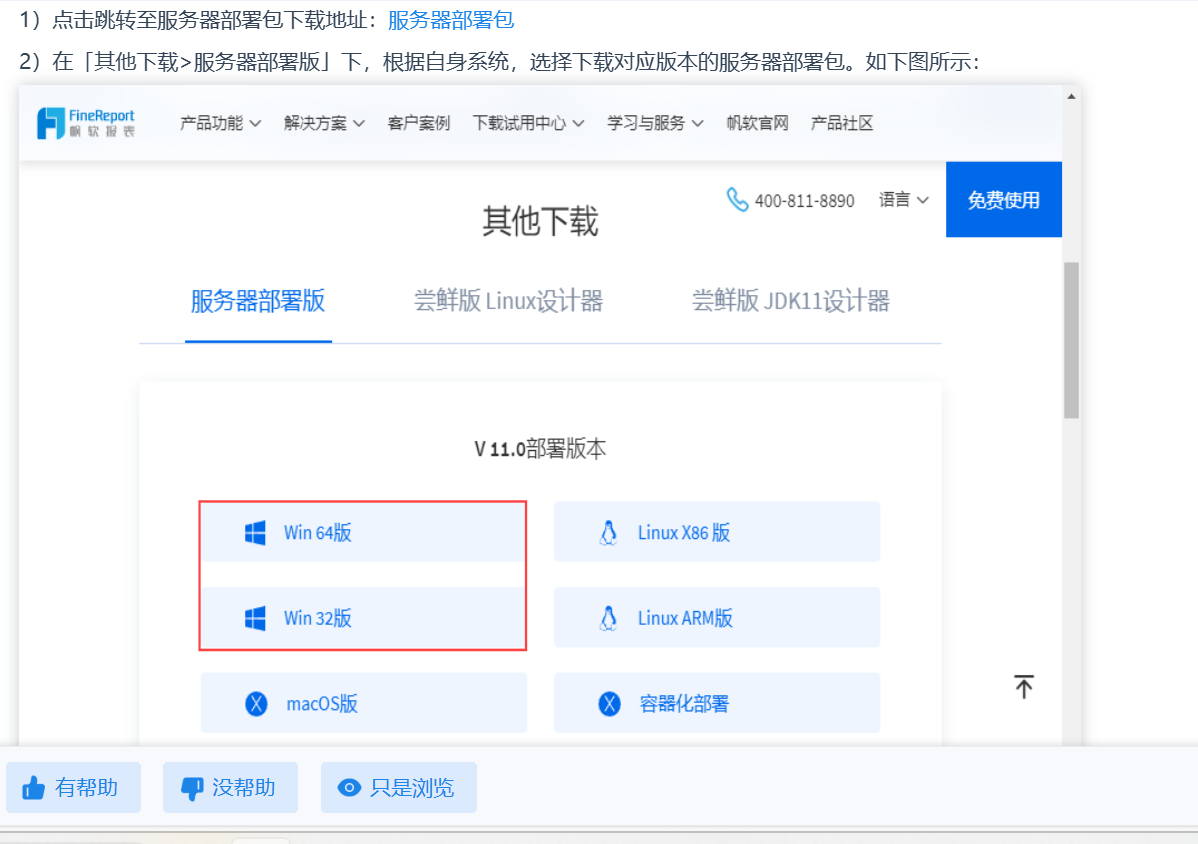Switch to the 尝鲜版 Linux设计器 tab
Viewport: 1198px width, 844px height.
[508, 301]
